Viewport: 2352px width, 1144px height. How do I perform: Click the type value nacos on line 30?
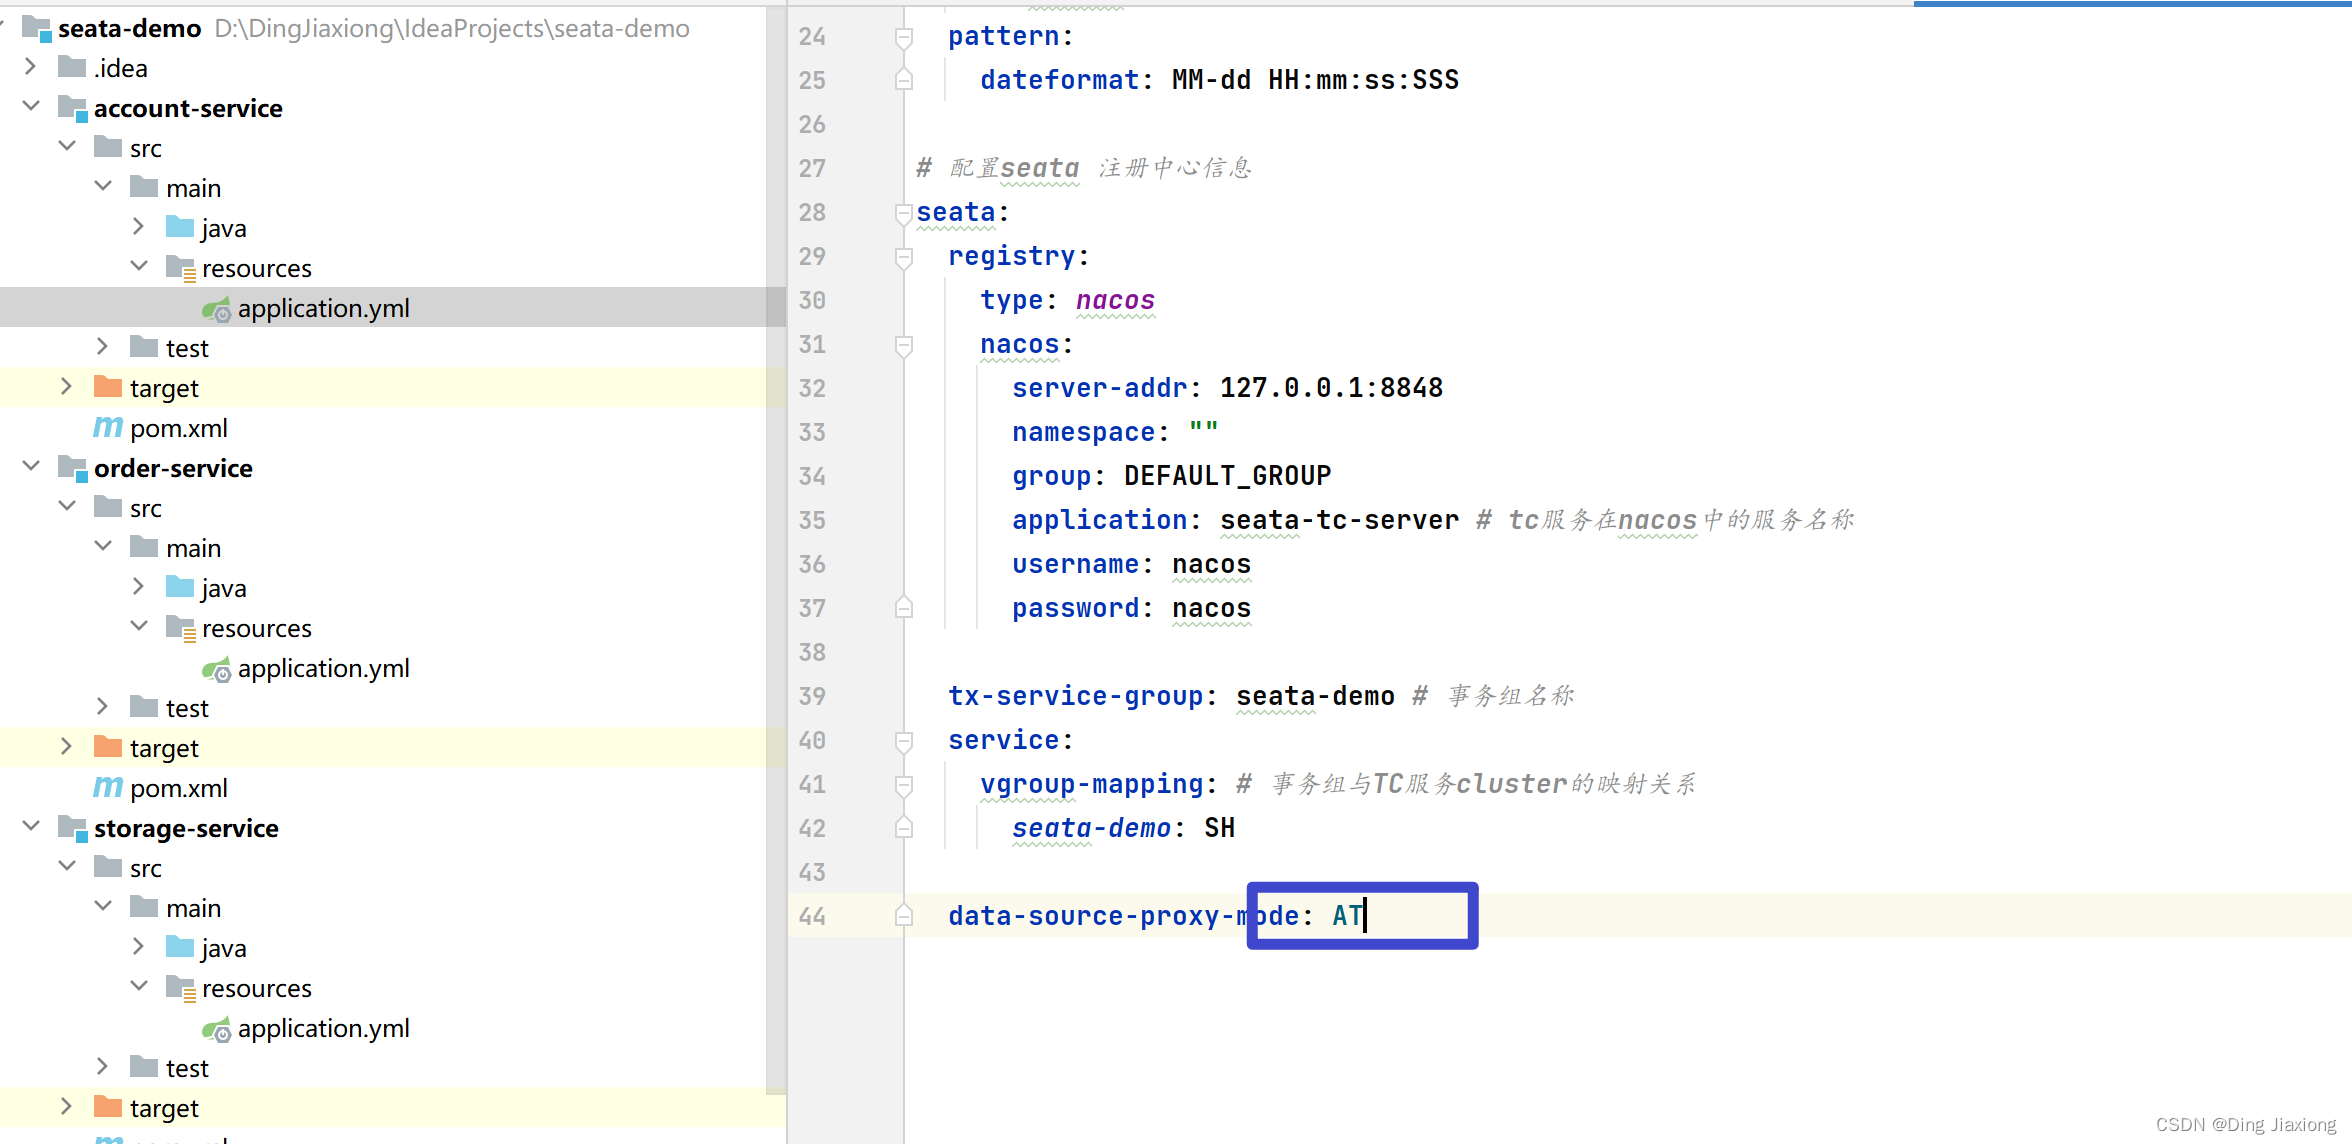coord(1115,300)
